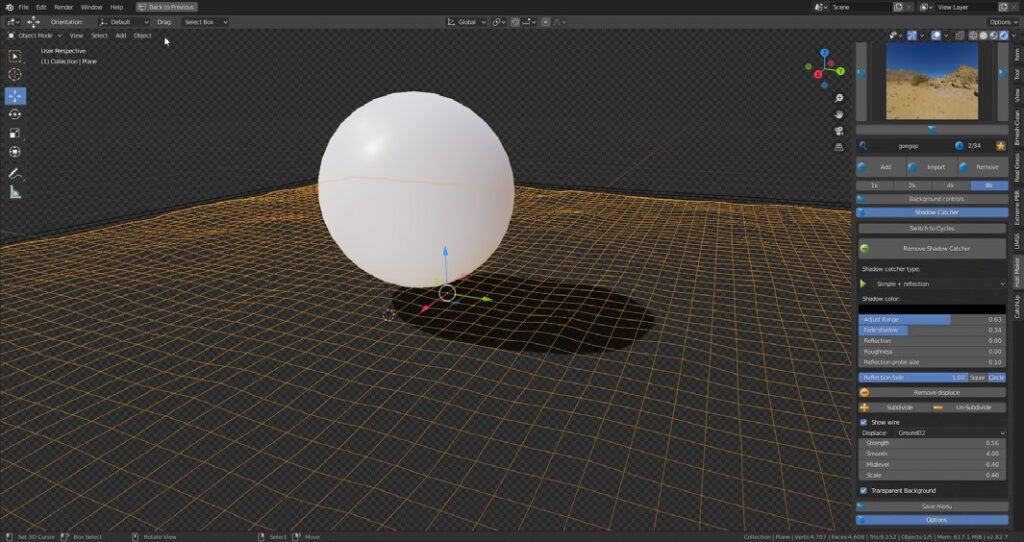Open the Drag Select Box dropdown
The height and width of the screenshot is (542, 1024).
[x=205, y=22]
